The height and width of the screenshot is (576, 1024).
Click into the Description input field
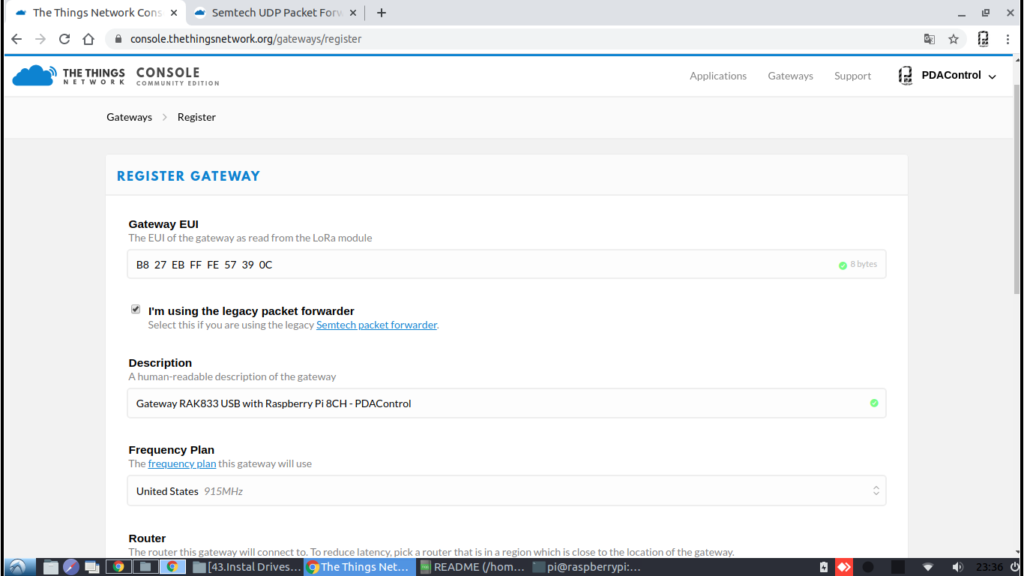506,403
